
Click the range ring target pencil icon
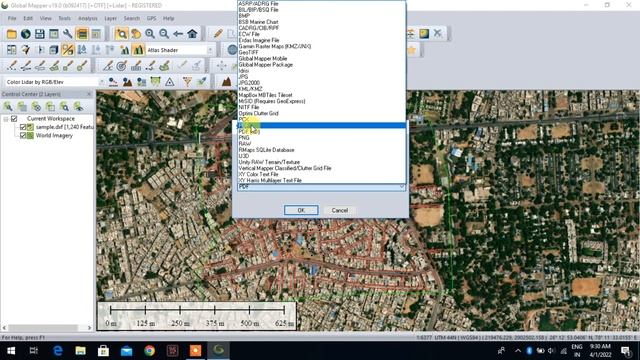pos(121,66)
